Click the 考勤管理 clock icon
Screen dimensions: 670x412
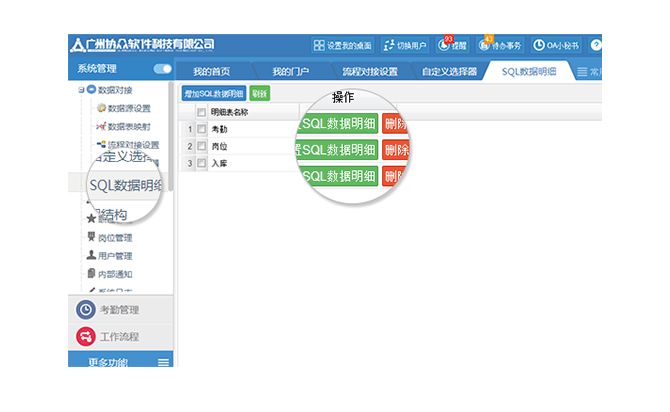86,310
